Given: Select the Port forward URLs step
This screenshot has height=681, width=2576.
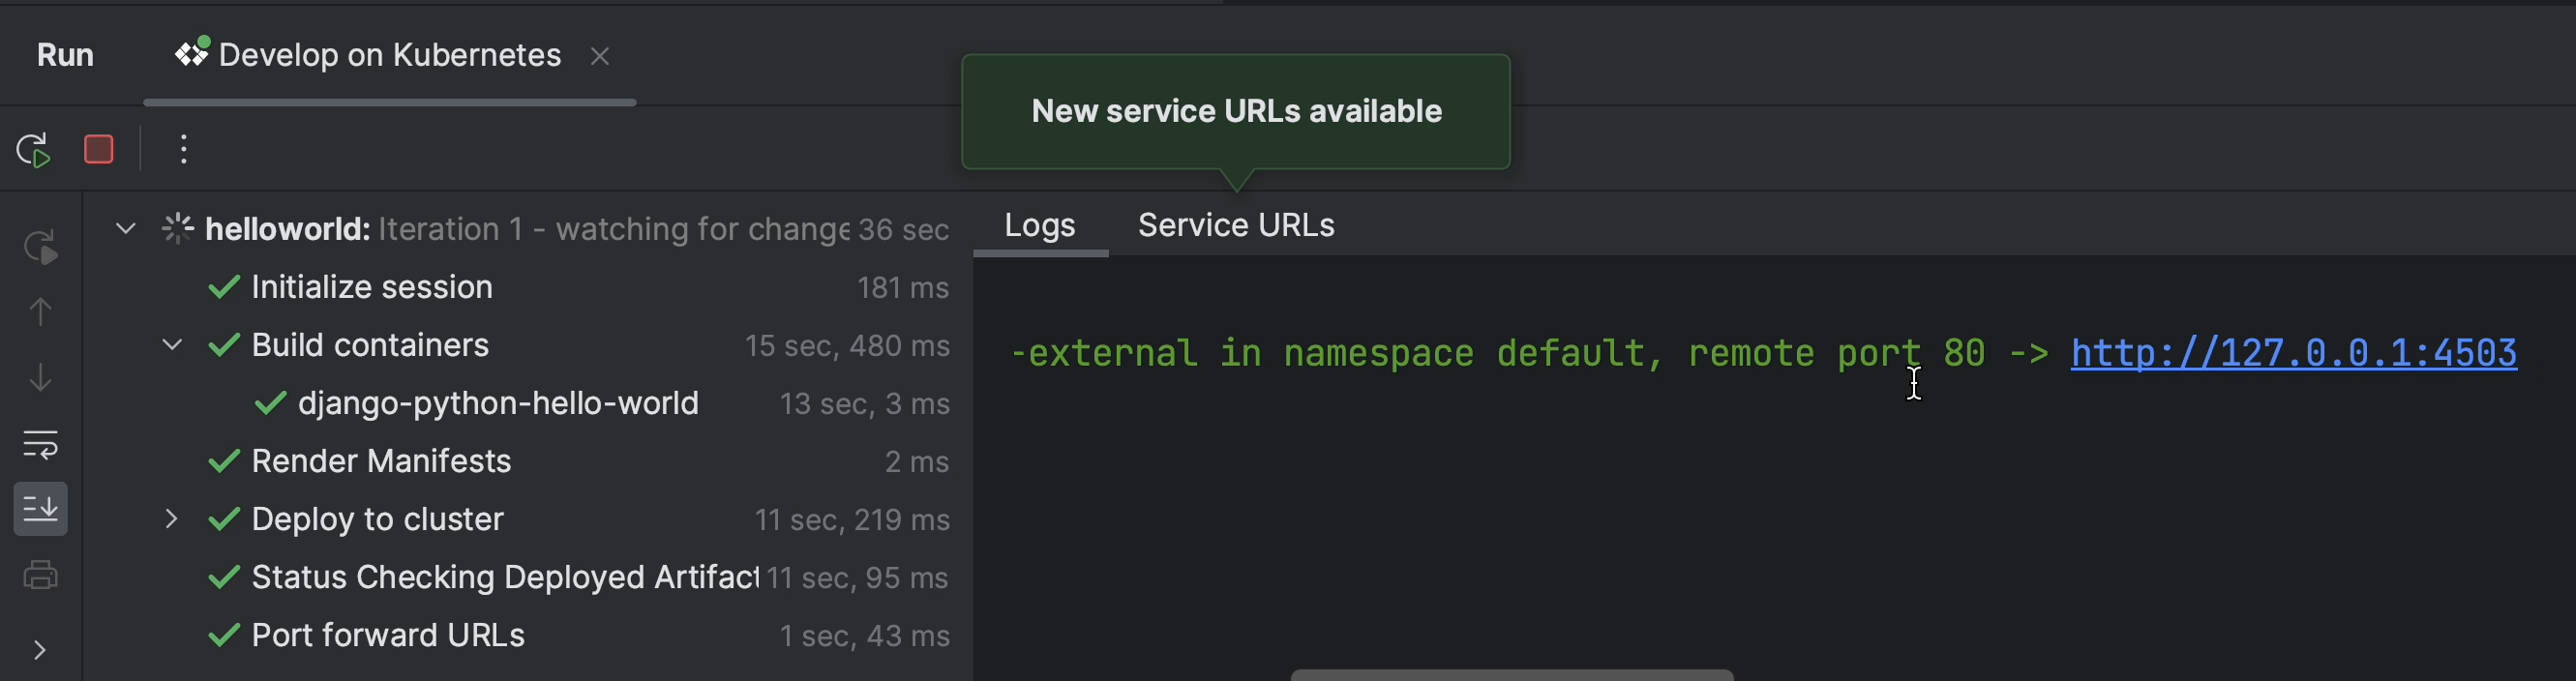Looking at the screenshot, I should pos(388,635).
